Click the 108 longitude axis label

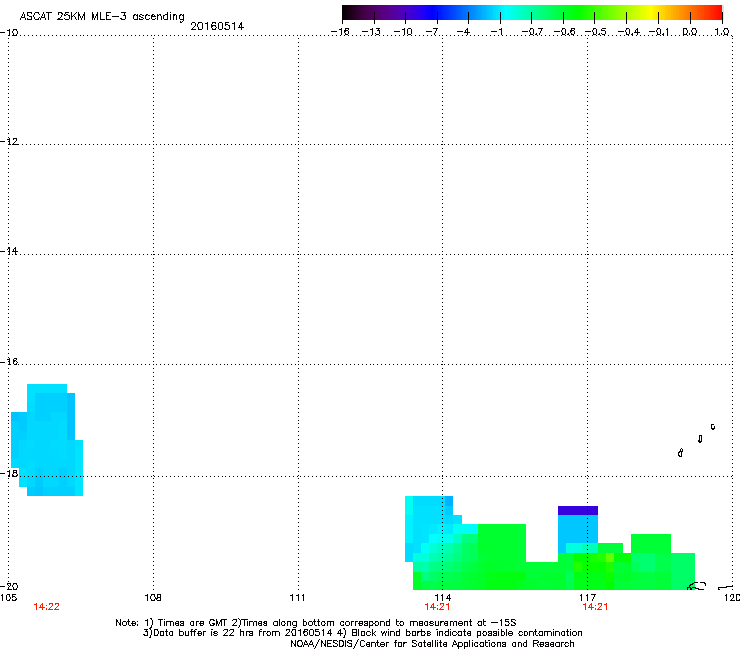point(153,598)
